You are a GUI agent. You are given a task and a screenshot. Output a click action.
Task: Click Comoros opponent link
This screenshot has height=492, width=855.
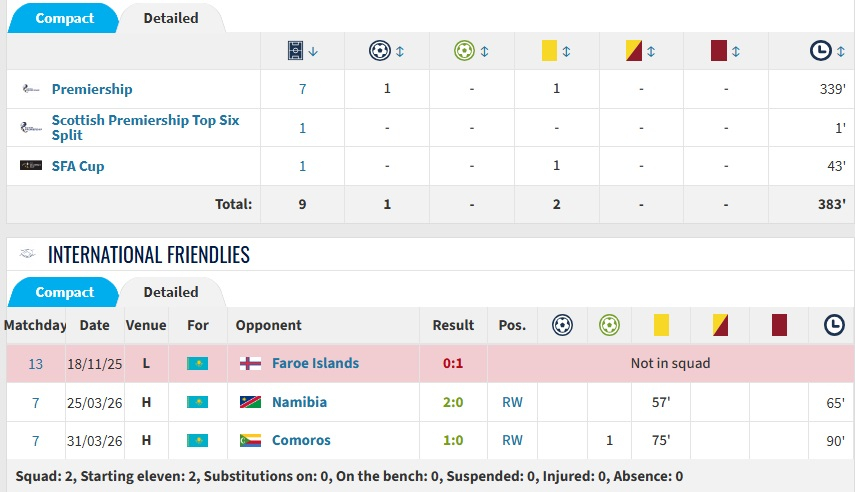[x=301, y=440]
